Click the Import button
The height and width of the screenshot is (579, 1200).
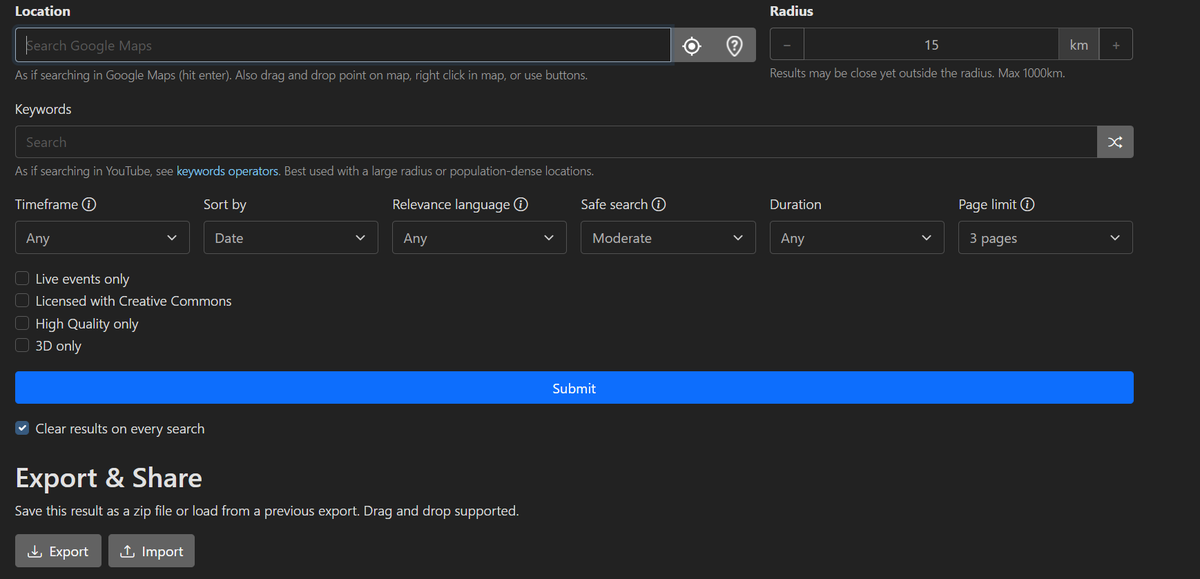[x=151, y=551]
